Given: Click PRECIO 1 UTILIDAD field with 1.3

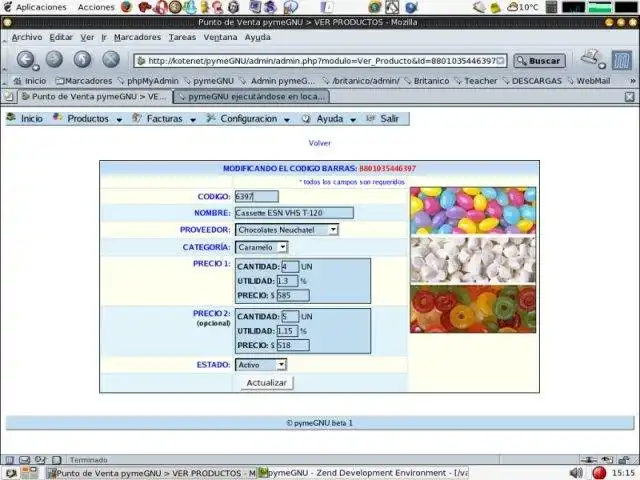Looking at the screenshot, I should point(287,281).
